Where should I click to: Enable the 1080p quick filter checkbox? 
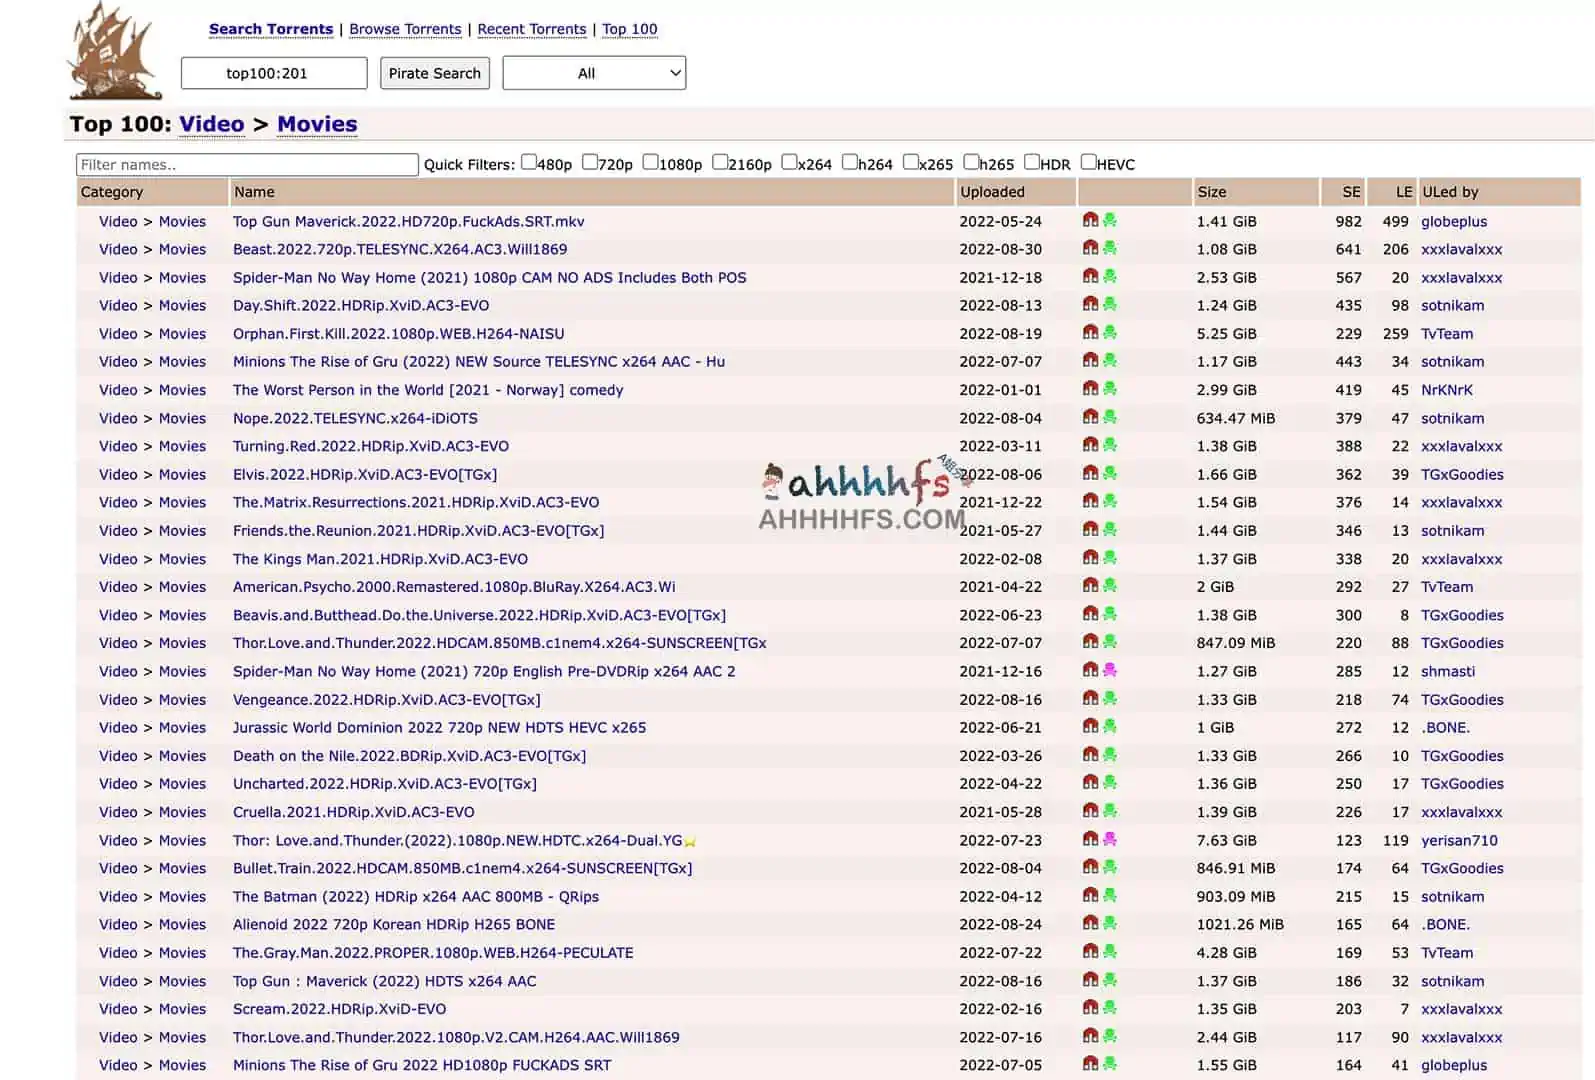tap(650, 162)
